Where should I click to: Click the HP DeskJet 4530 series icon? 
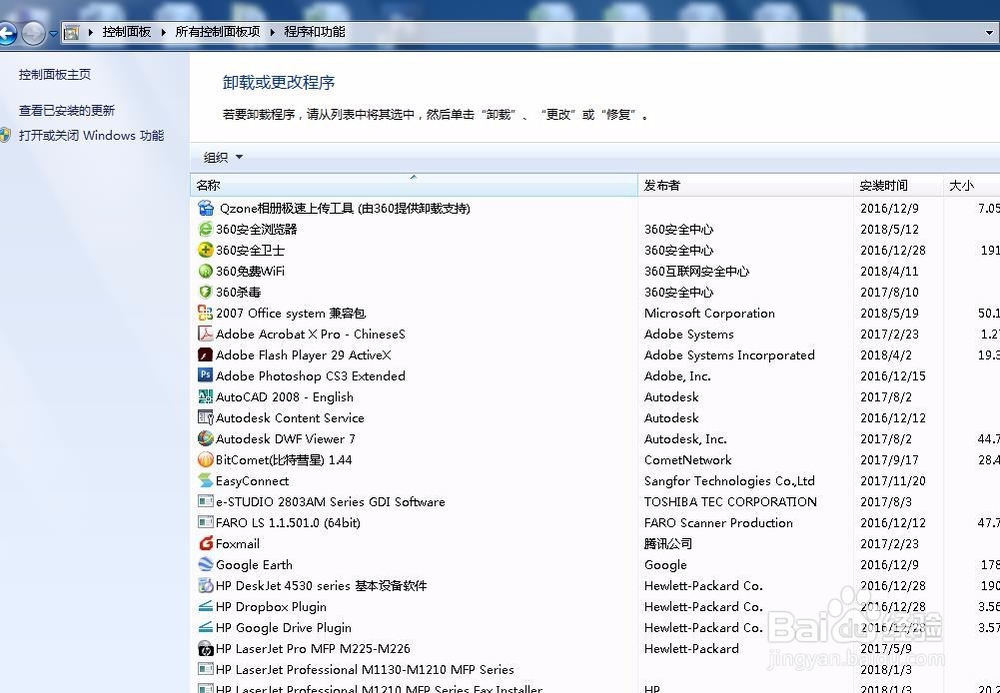[205, 585]
